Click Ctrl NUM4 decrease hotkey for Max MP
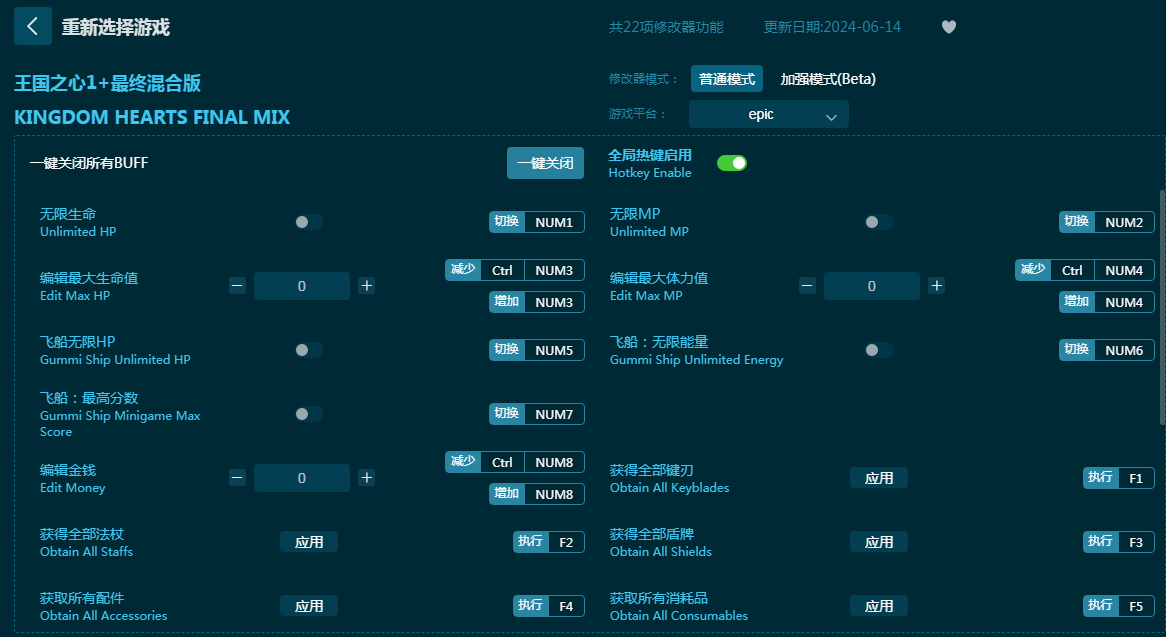The width and height of the screenshot is (1166, 637). coord(1085,270)
